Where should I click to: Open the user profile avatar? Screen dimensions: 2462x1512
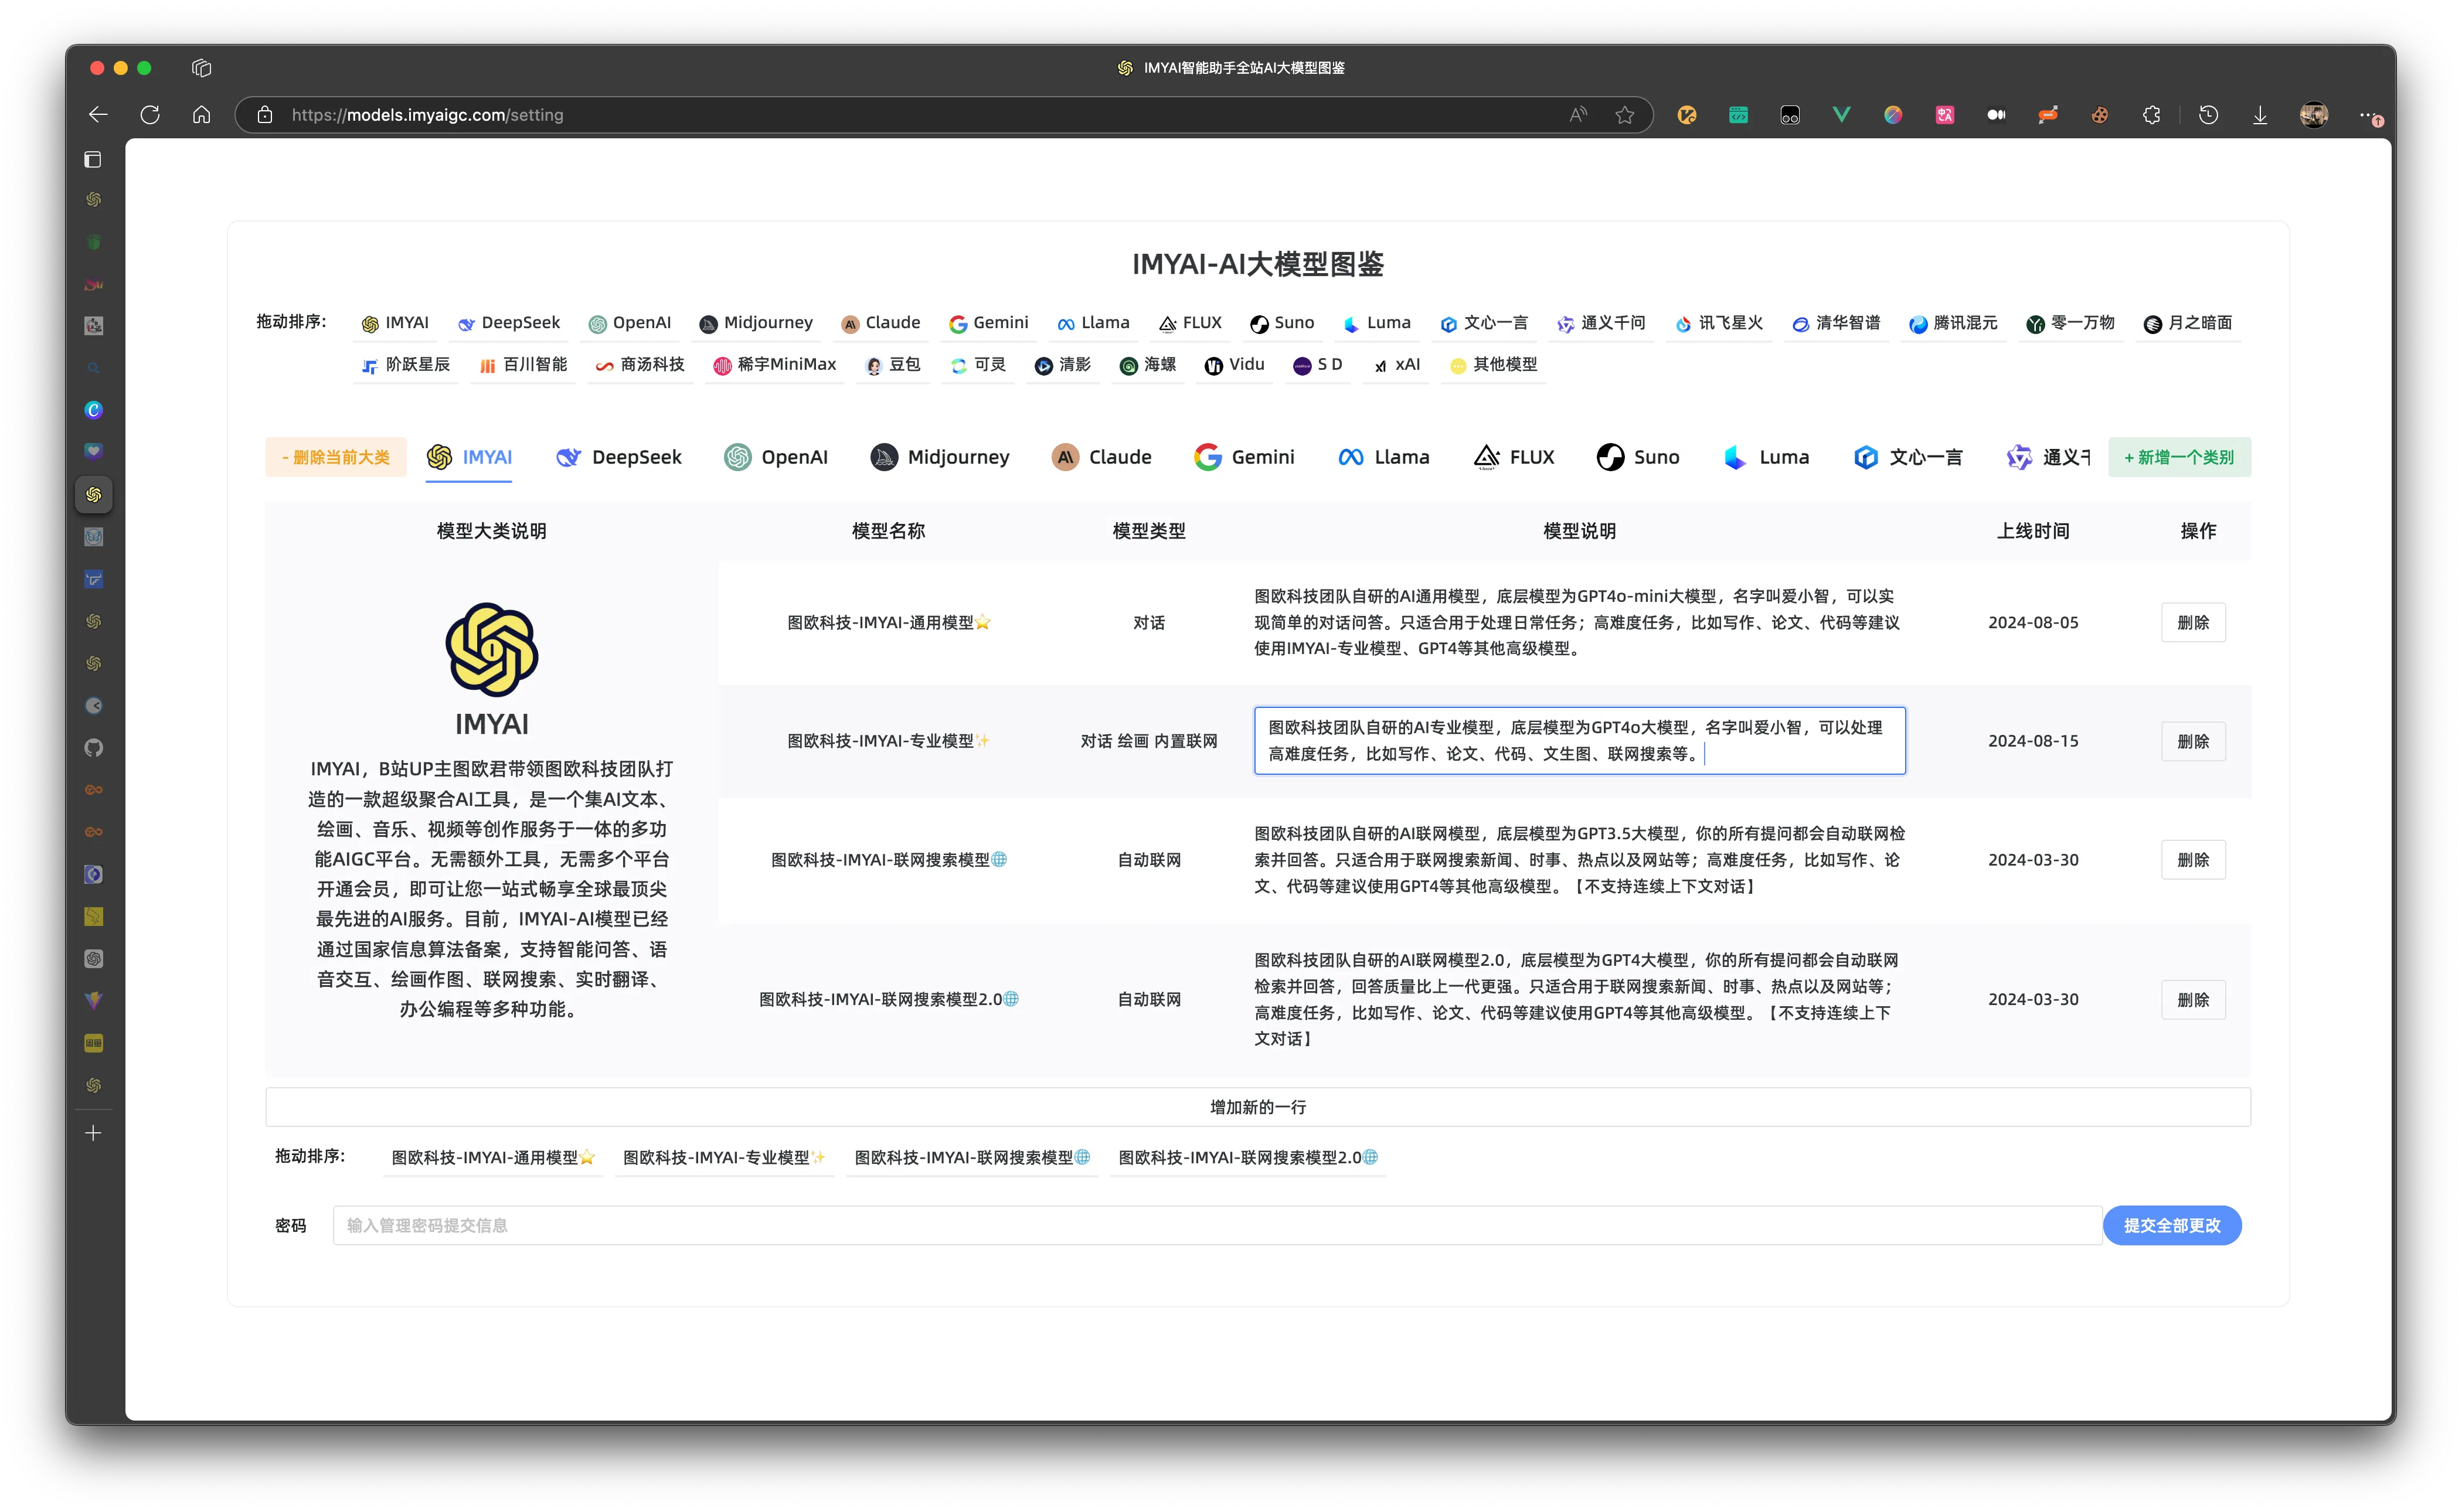[x=2314, y=115]
